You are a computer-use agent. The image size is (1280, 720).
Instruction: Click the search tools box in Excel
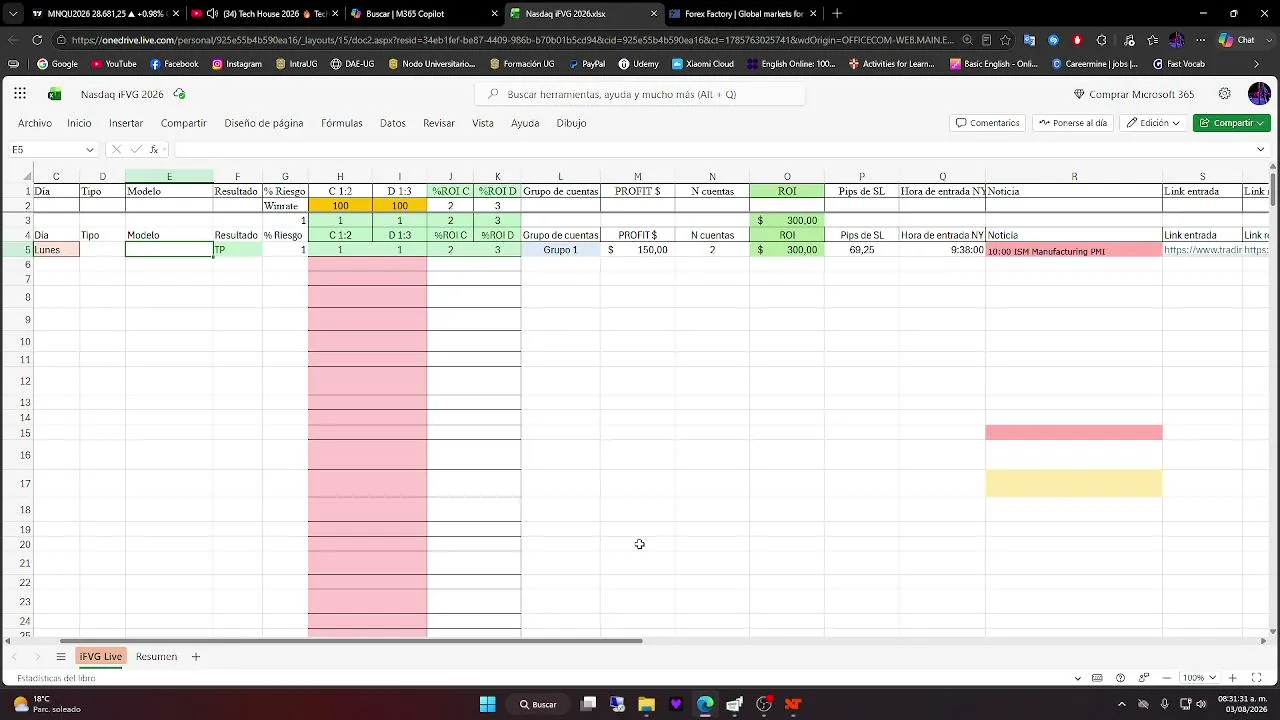click(x=640, y=94)
